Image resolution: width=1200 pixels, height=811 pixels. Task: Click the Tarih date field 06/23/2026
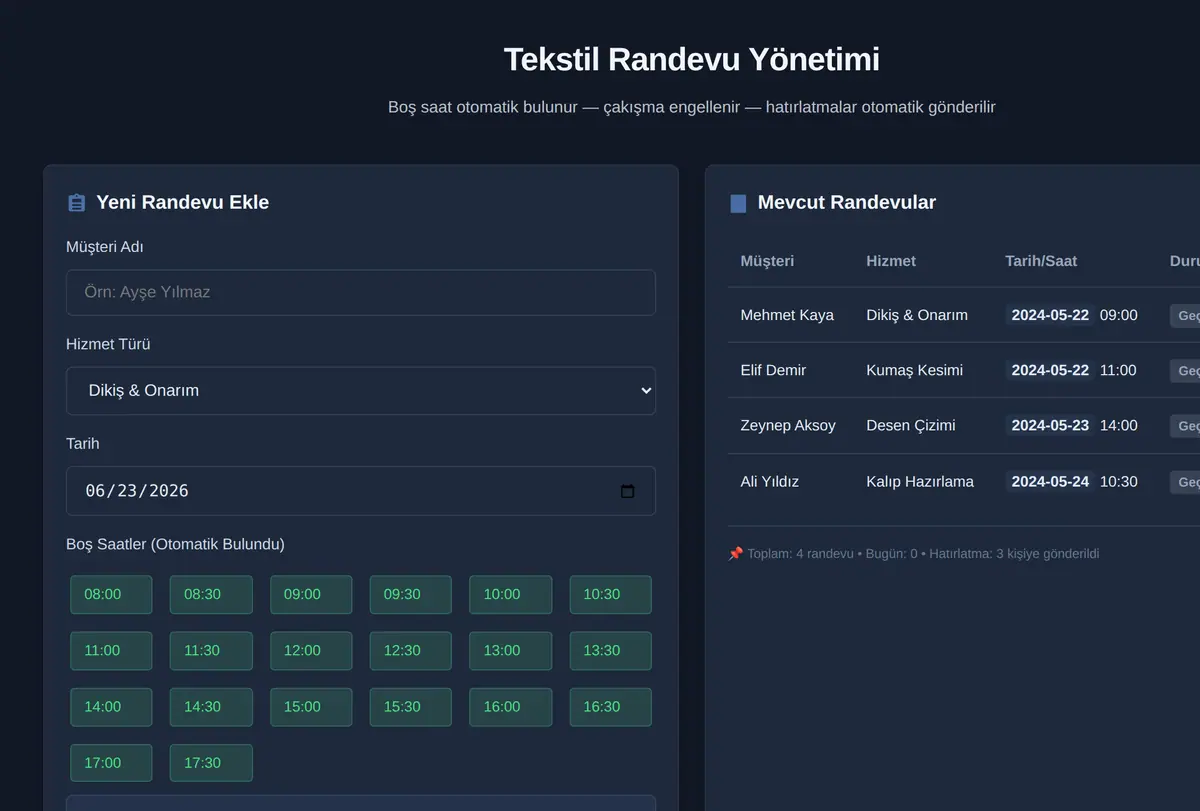361,491
